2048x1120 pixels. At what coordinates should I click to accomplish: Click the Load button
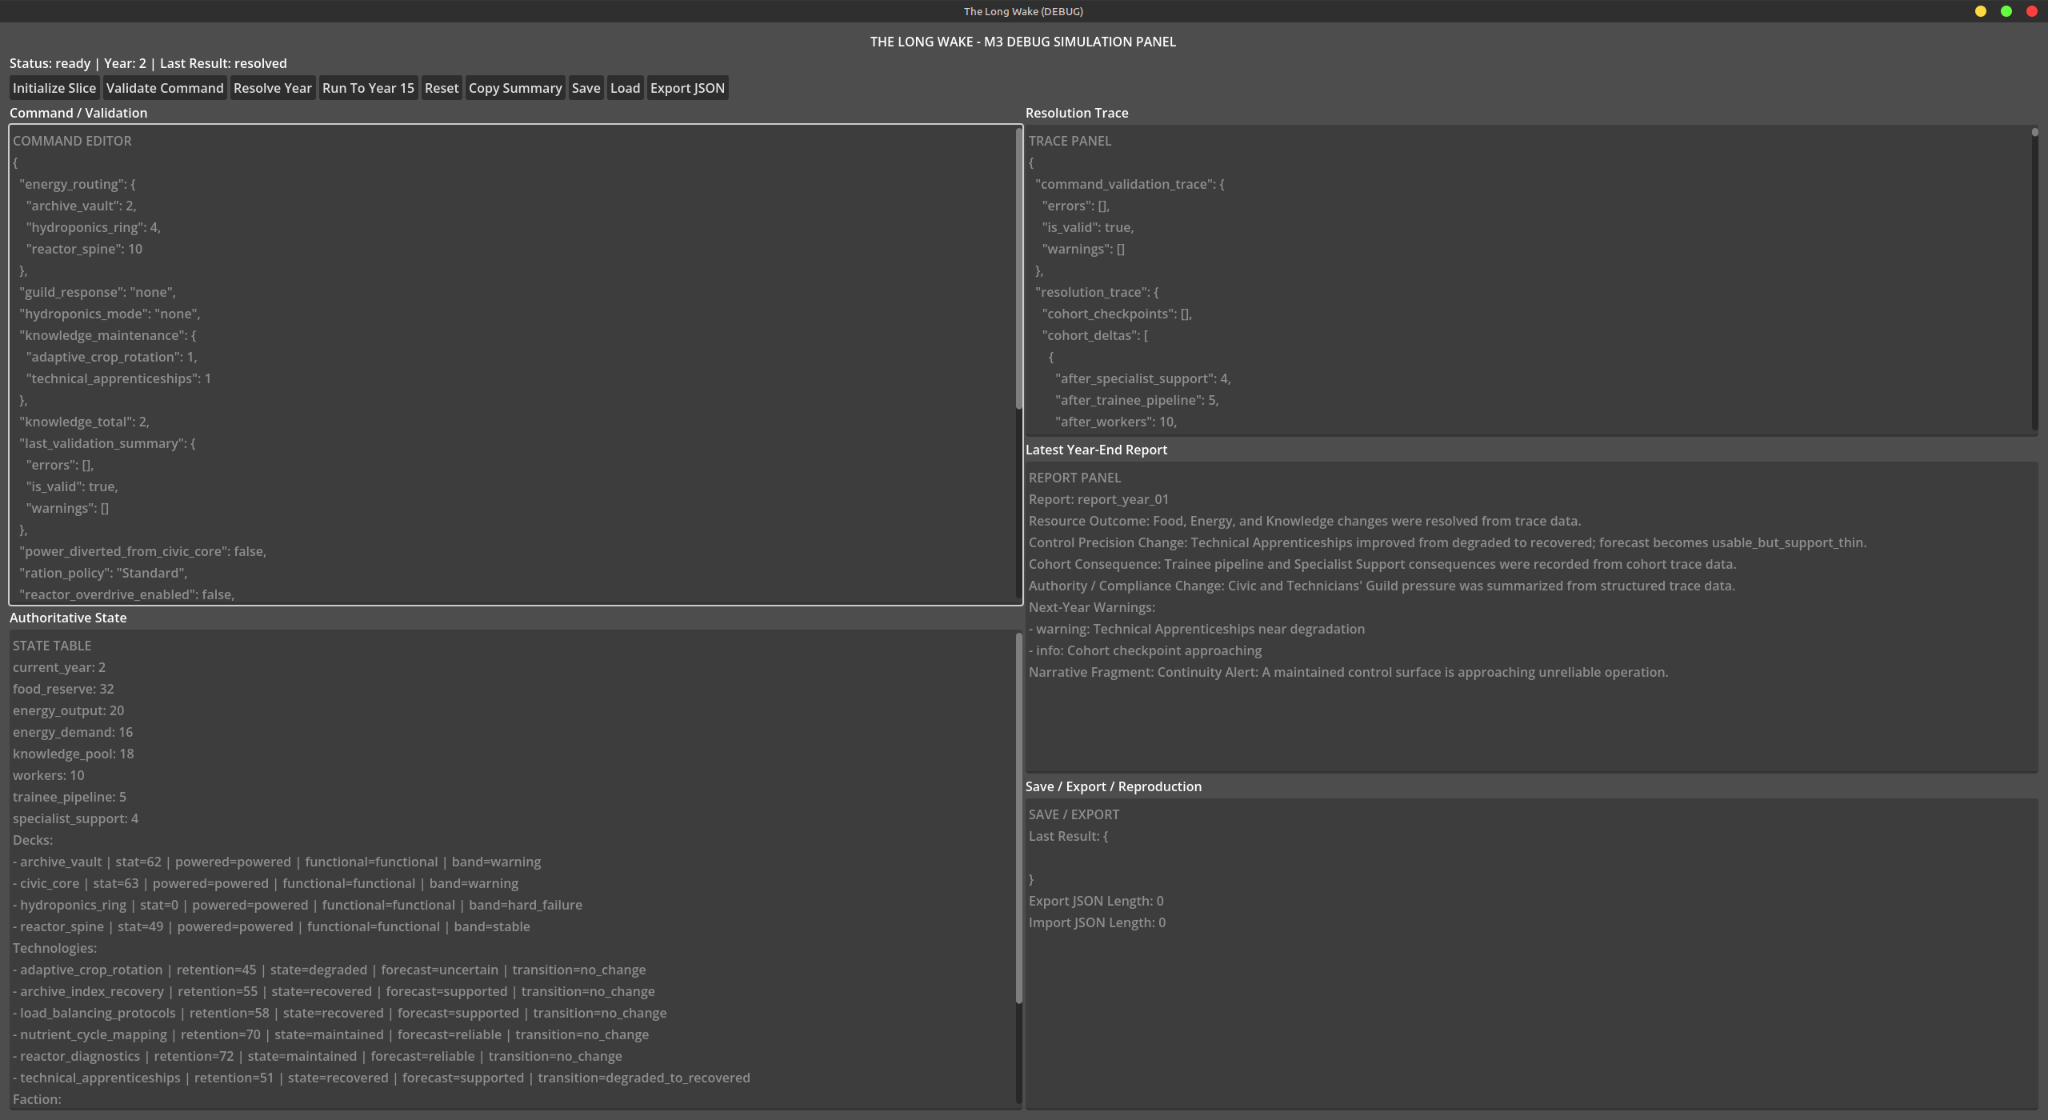(625, 88)
